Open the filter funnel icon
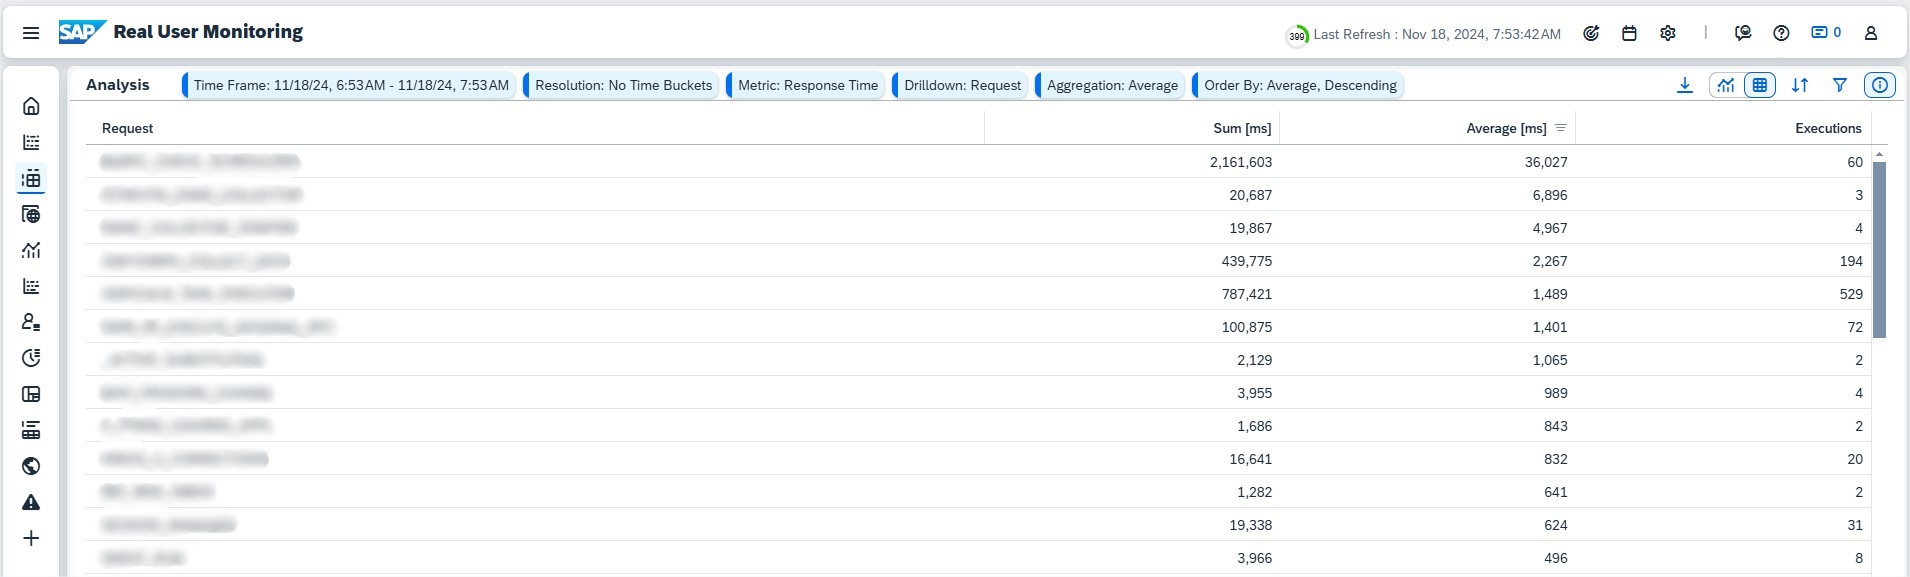Screen dimensions: 1910x577 point(1840,85)
